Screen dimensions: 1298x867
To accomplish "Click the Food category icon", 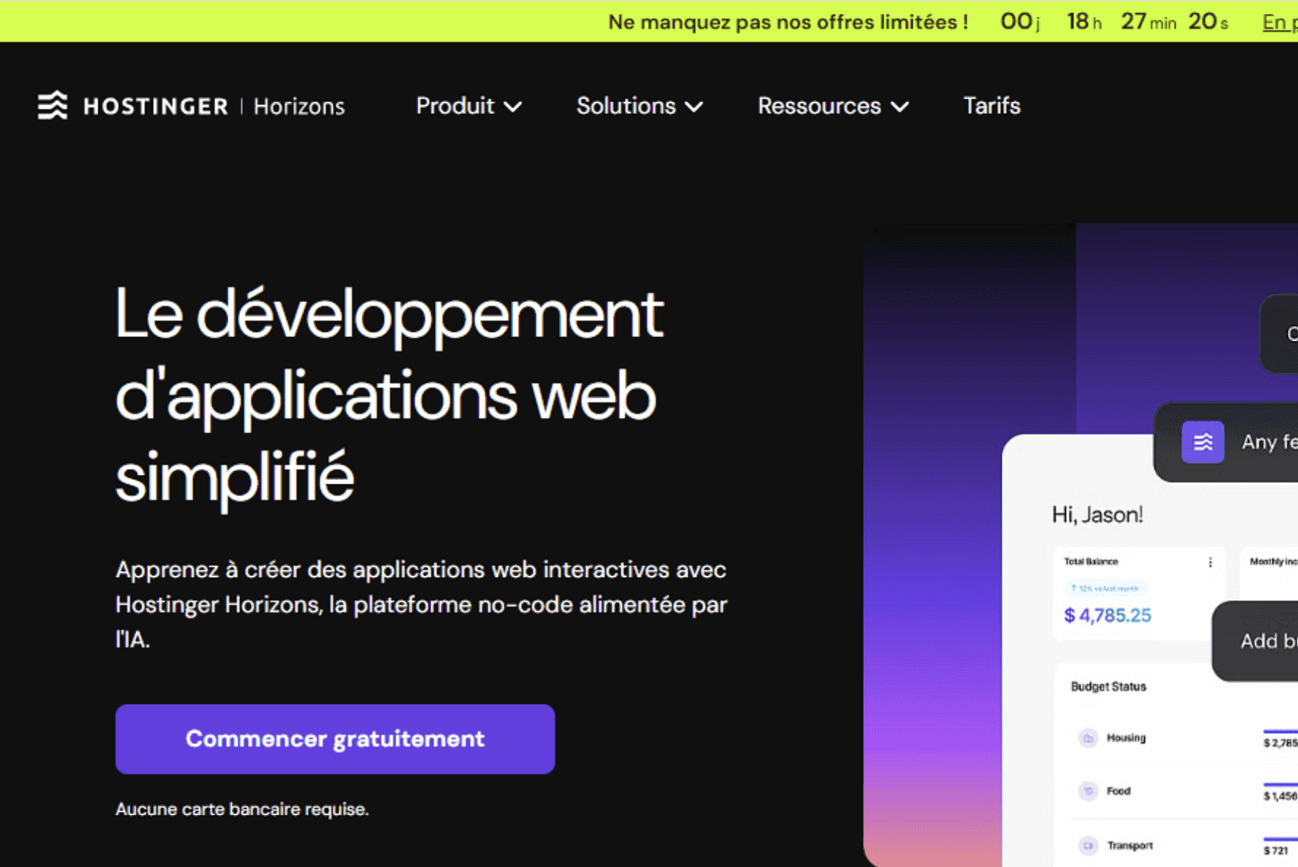I will click(x=1088, y=791).
